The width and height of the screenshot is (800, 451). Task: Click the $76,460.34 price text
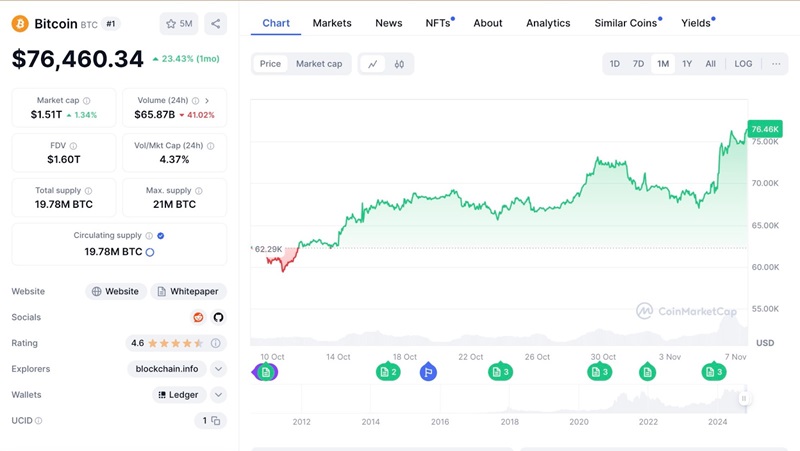tap(78, 59)
